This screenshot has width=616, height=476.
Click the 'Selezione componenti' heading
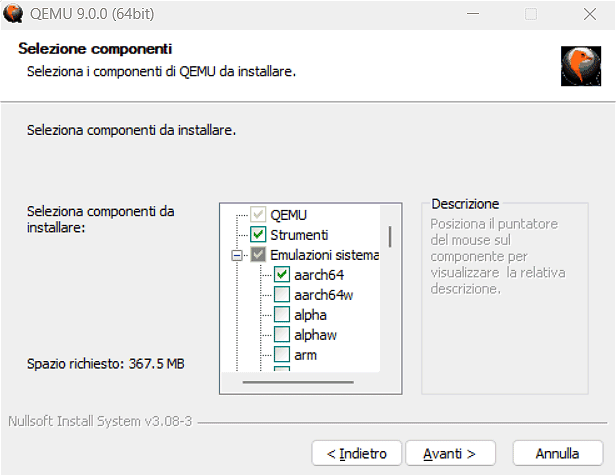click(95, 49)
